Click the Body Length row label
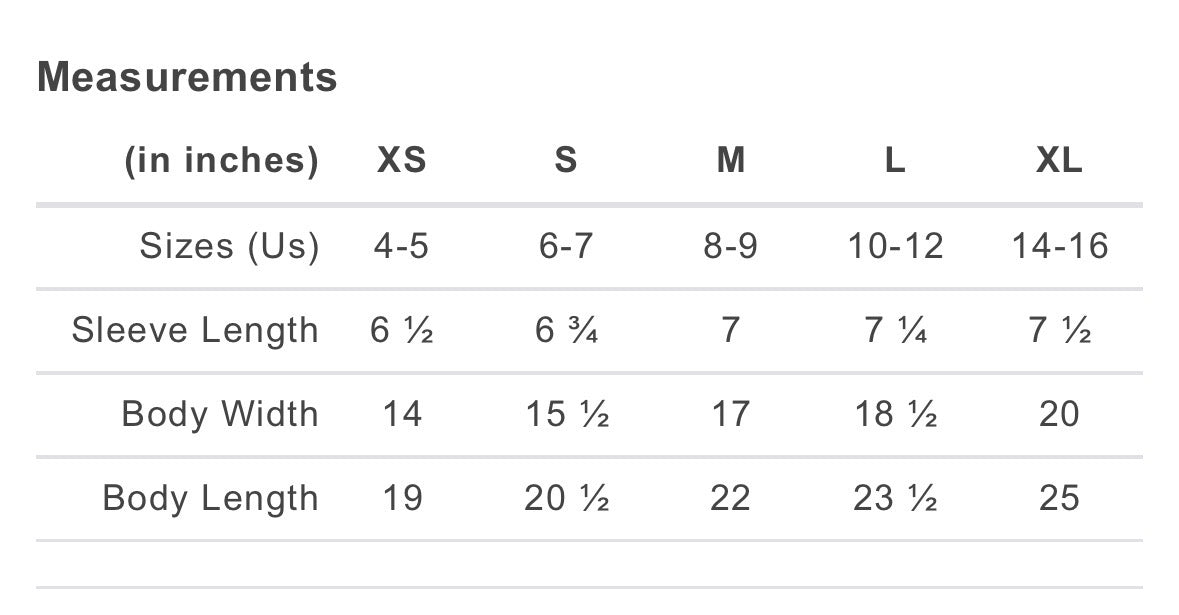This screenshot has height=615, width=1179. coord(211,498)
